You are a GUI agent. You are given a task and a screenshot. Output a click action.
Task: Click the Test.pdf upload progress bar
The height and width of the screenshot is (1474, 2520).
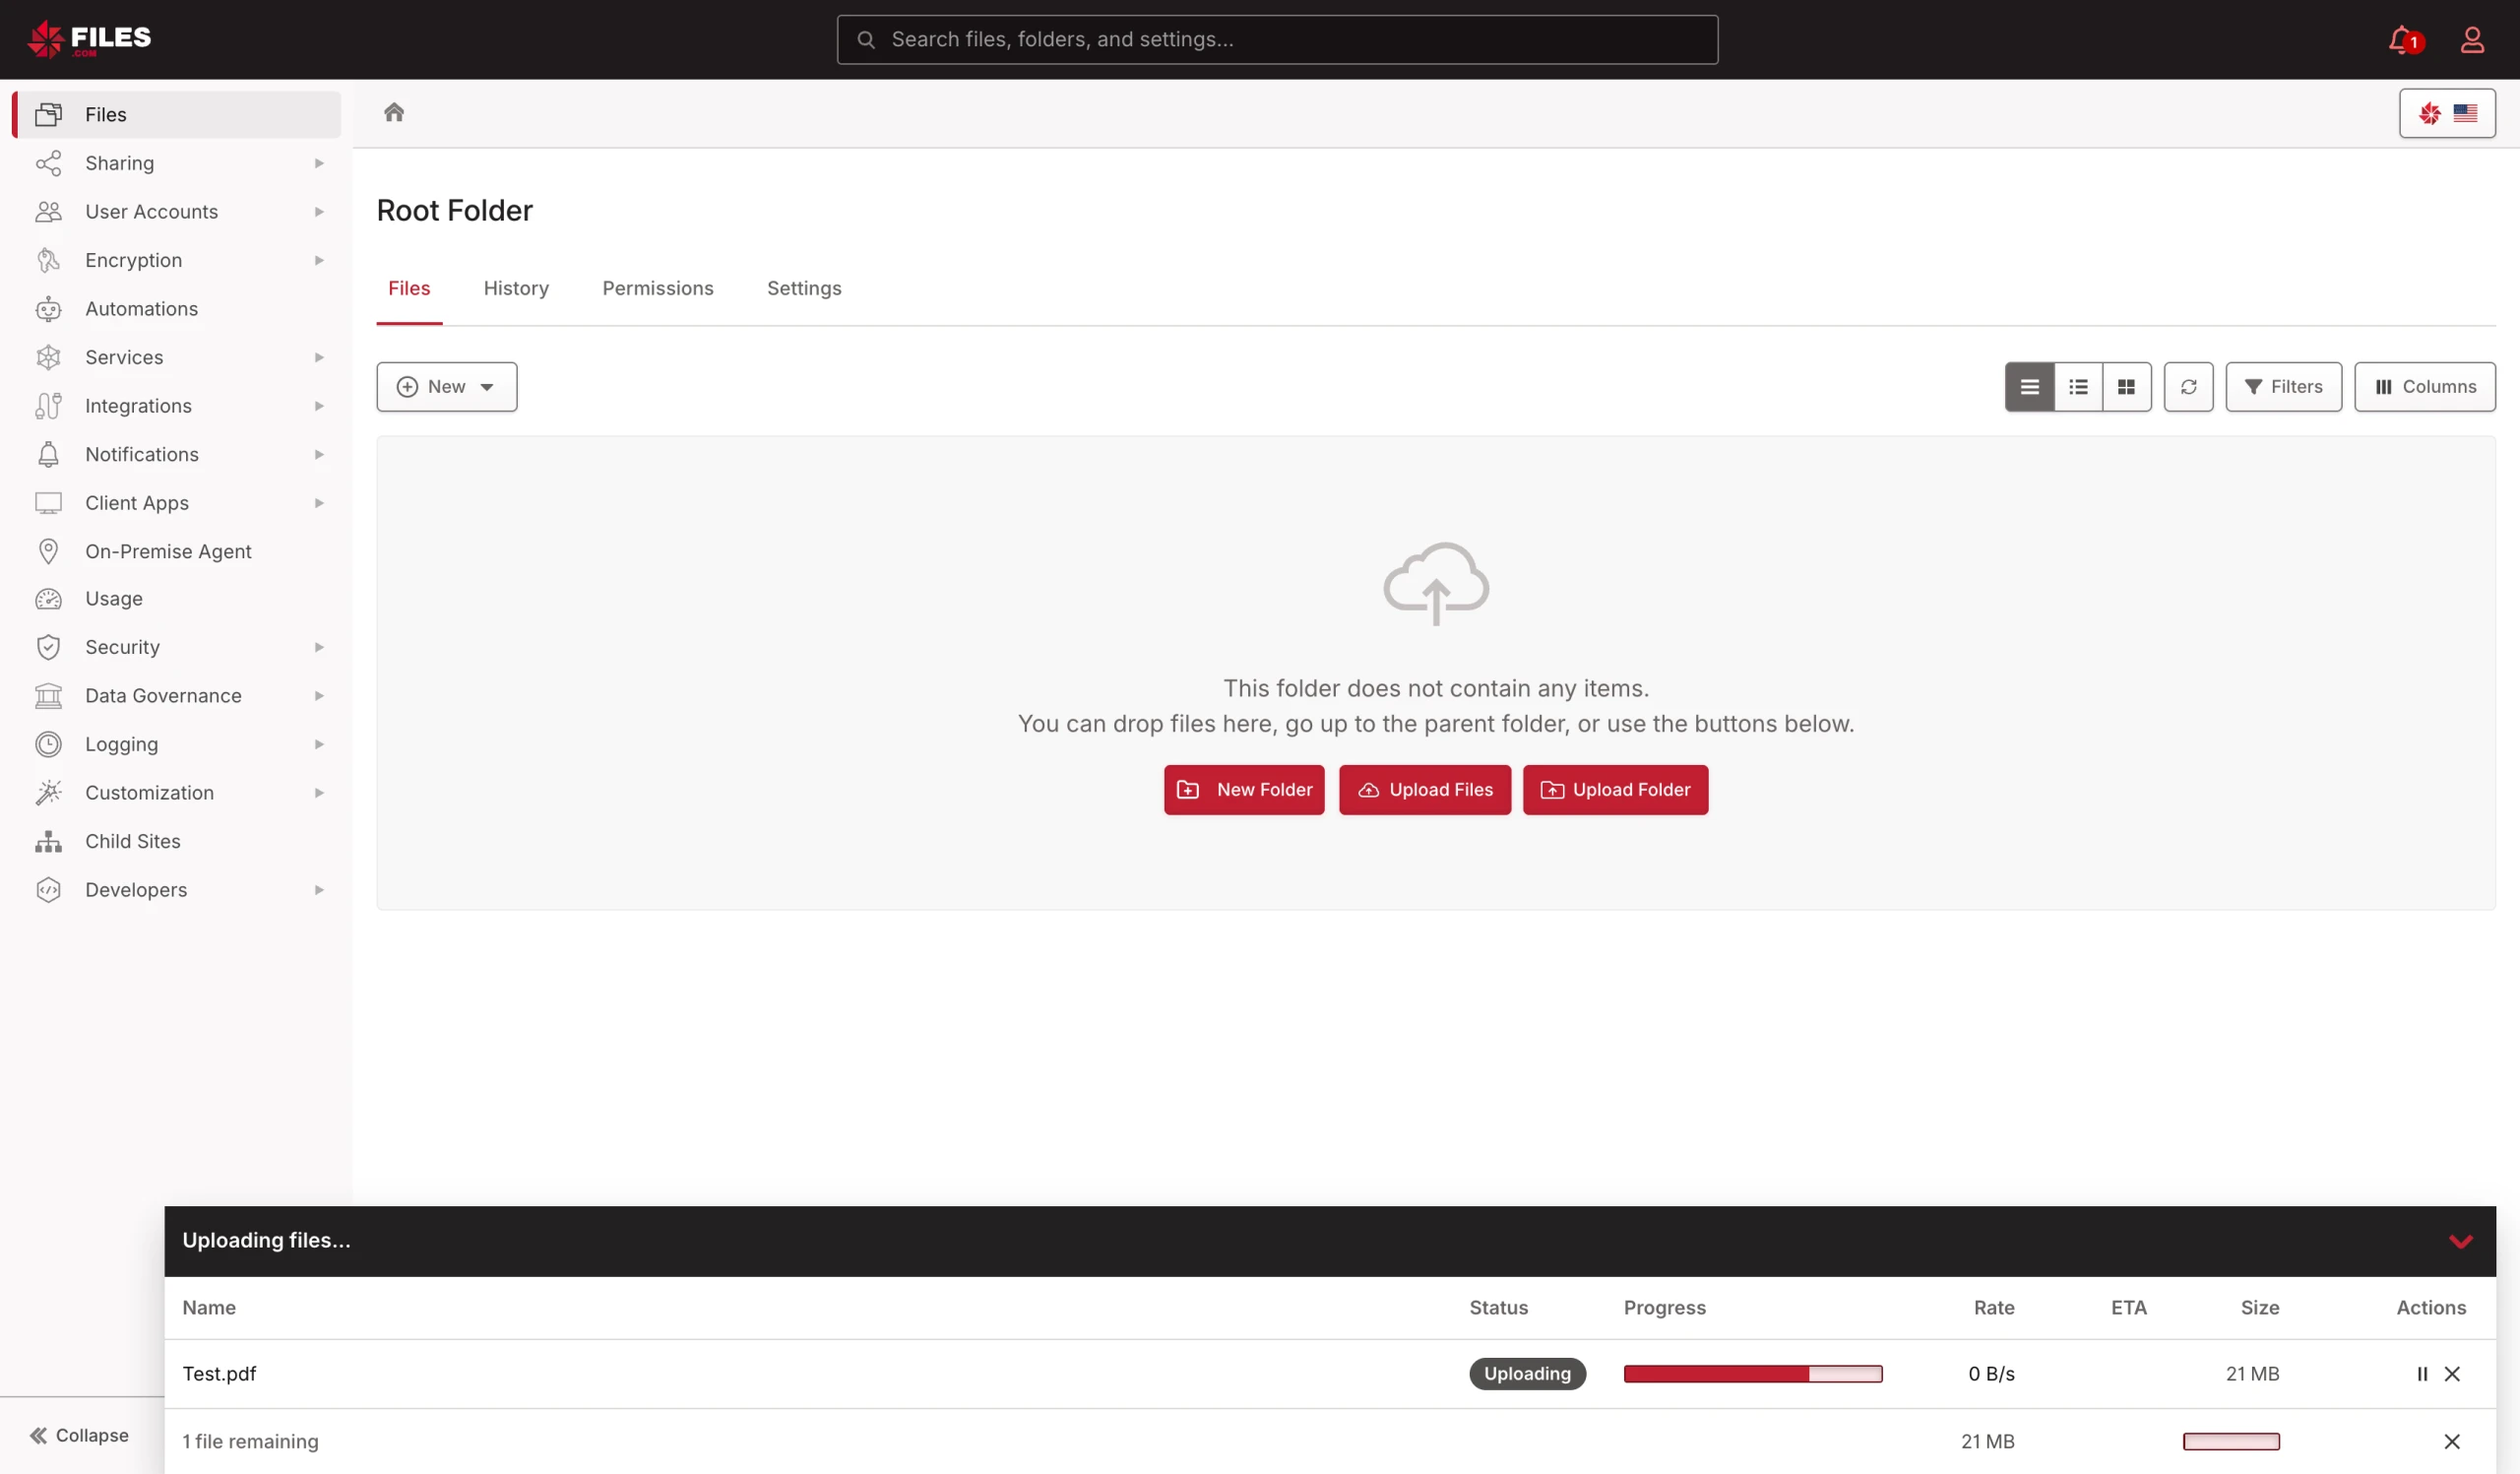[1752, 1374]
